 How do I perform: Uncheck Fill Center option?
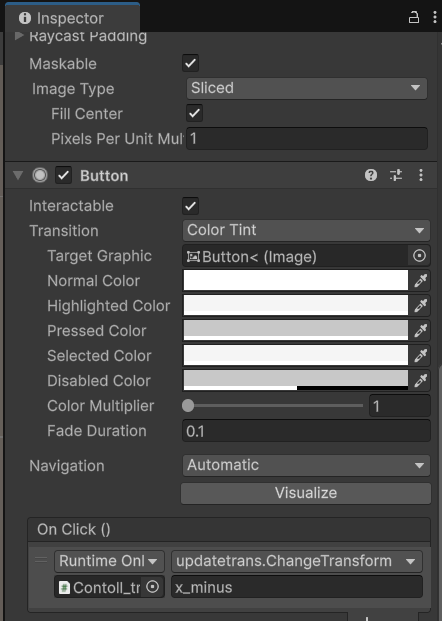[194, 113]
